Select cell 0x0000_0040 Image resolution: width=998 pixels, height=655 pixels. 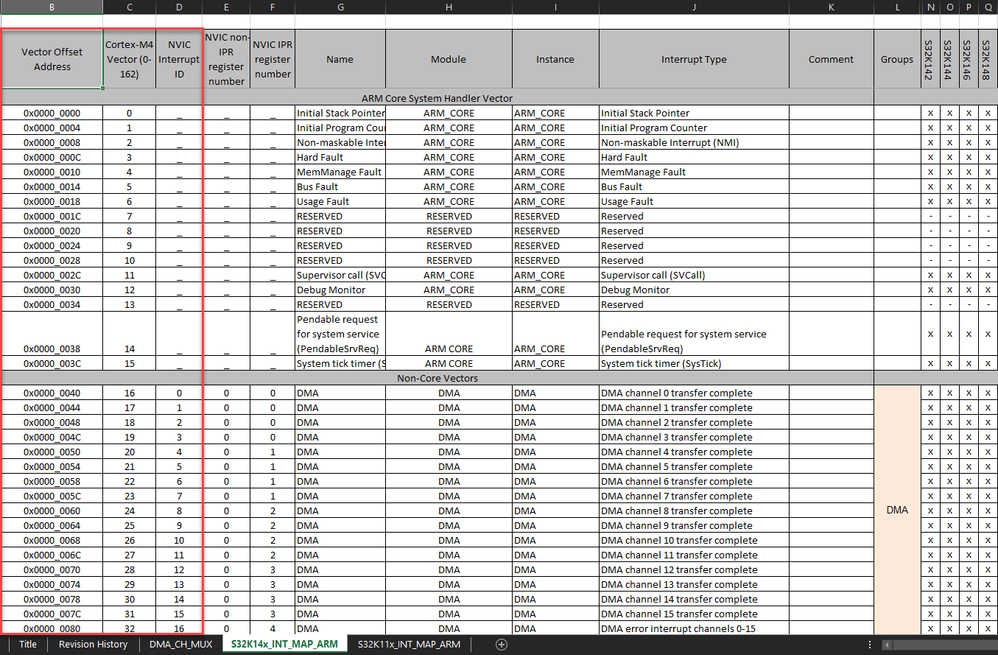tap(52, 393)
